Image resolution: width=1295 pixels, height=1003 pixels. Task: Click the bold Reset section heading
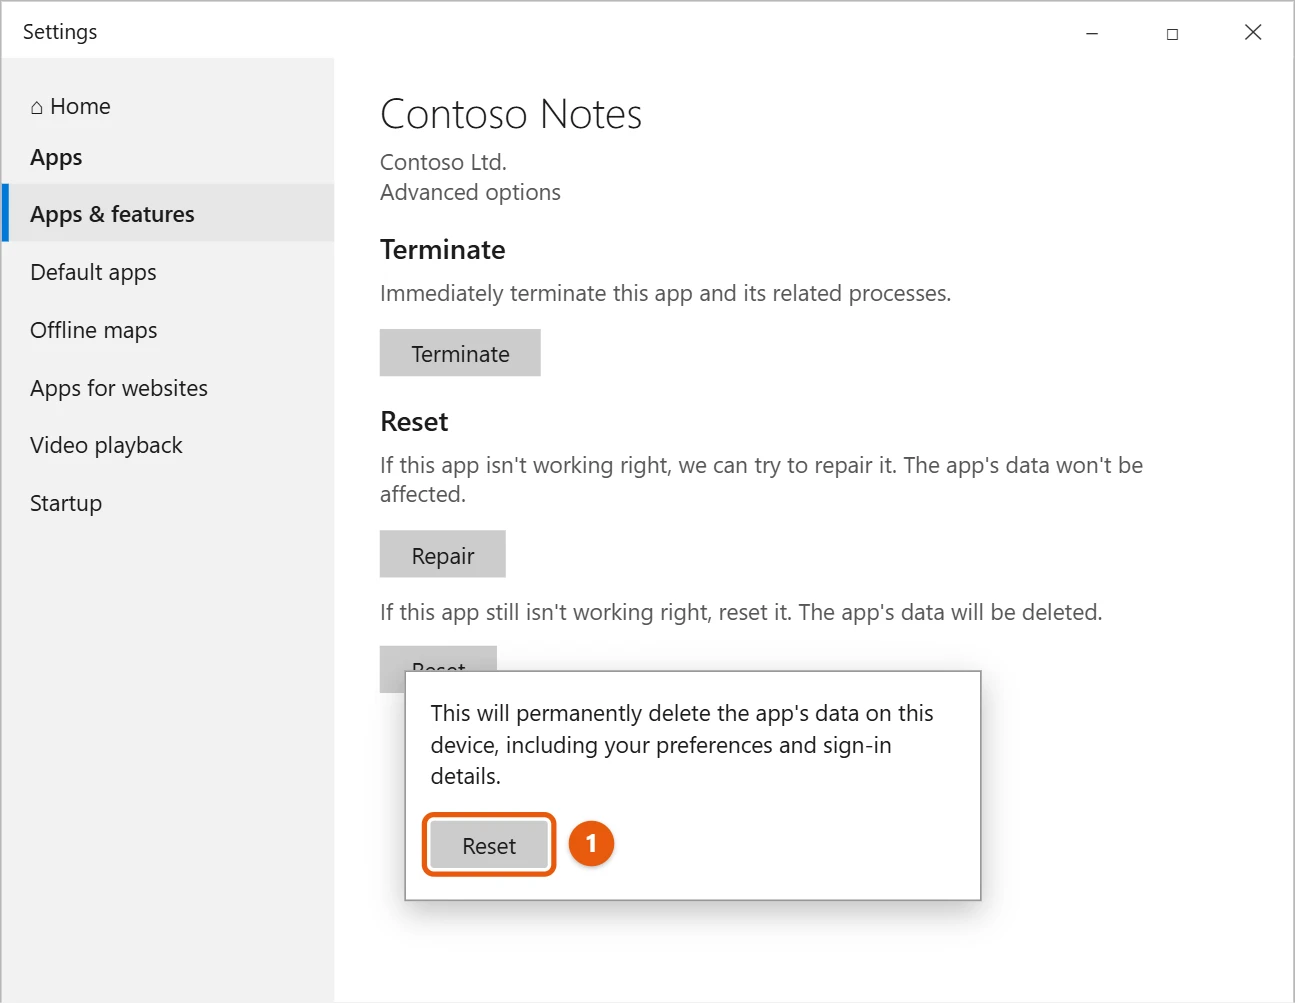(414, 422)
